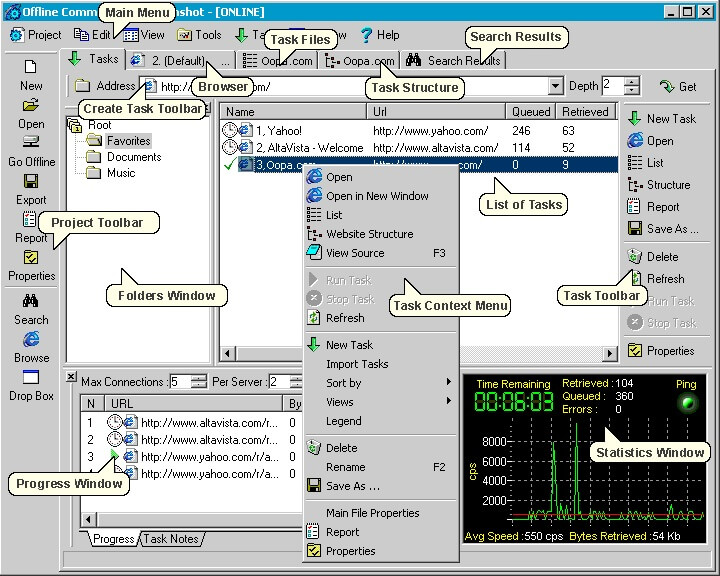Click the Search binoculars icon in sidebar
The height and width of the screenshot is (576, 720).
point(31,301)
